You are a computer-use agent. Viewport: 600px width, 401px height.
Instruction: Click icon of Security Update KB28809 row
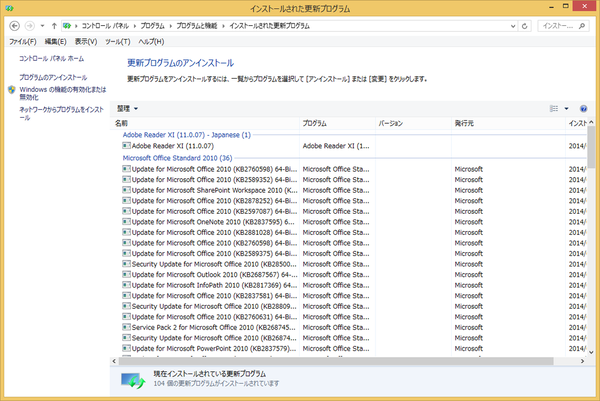[126, 306]
